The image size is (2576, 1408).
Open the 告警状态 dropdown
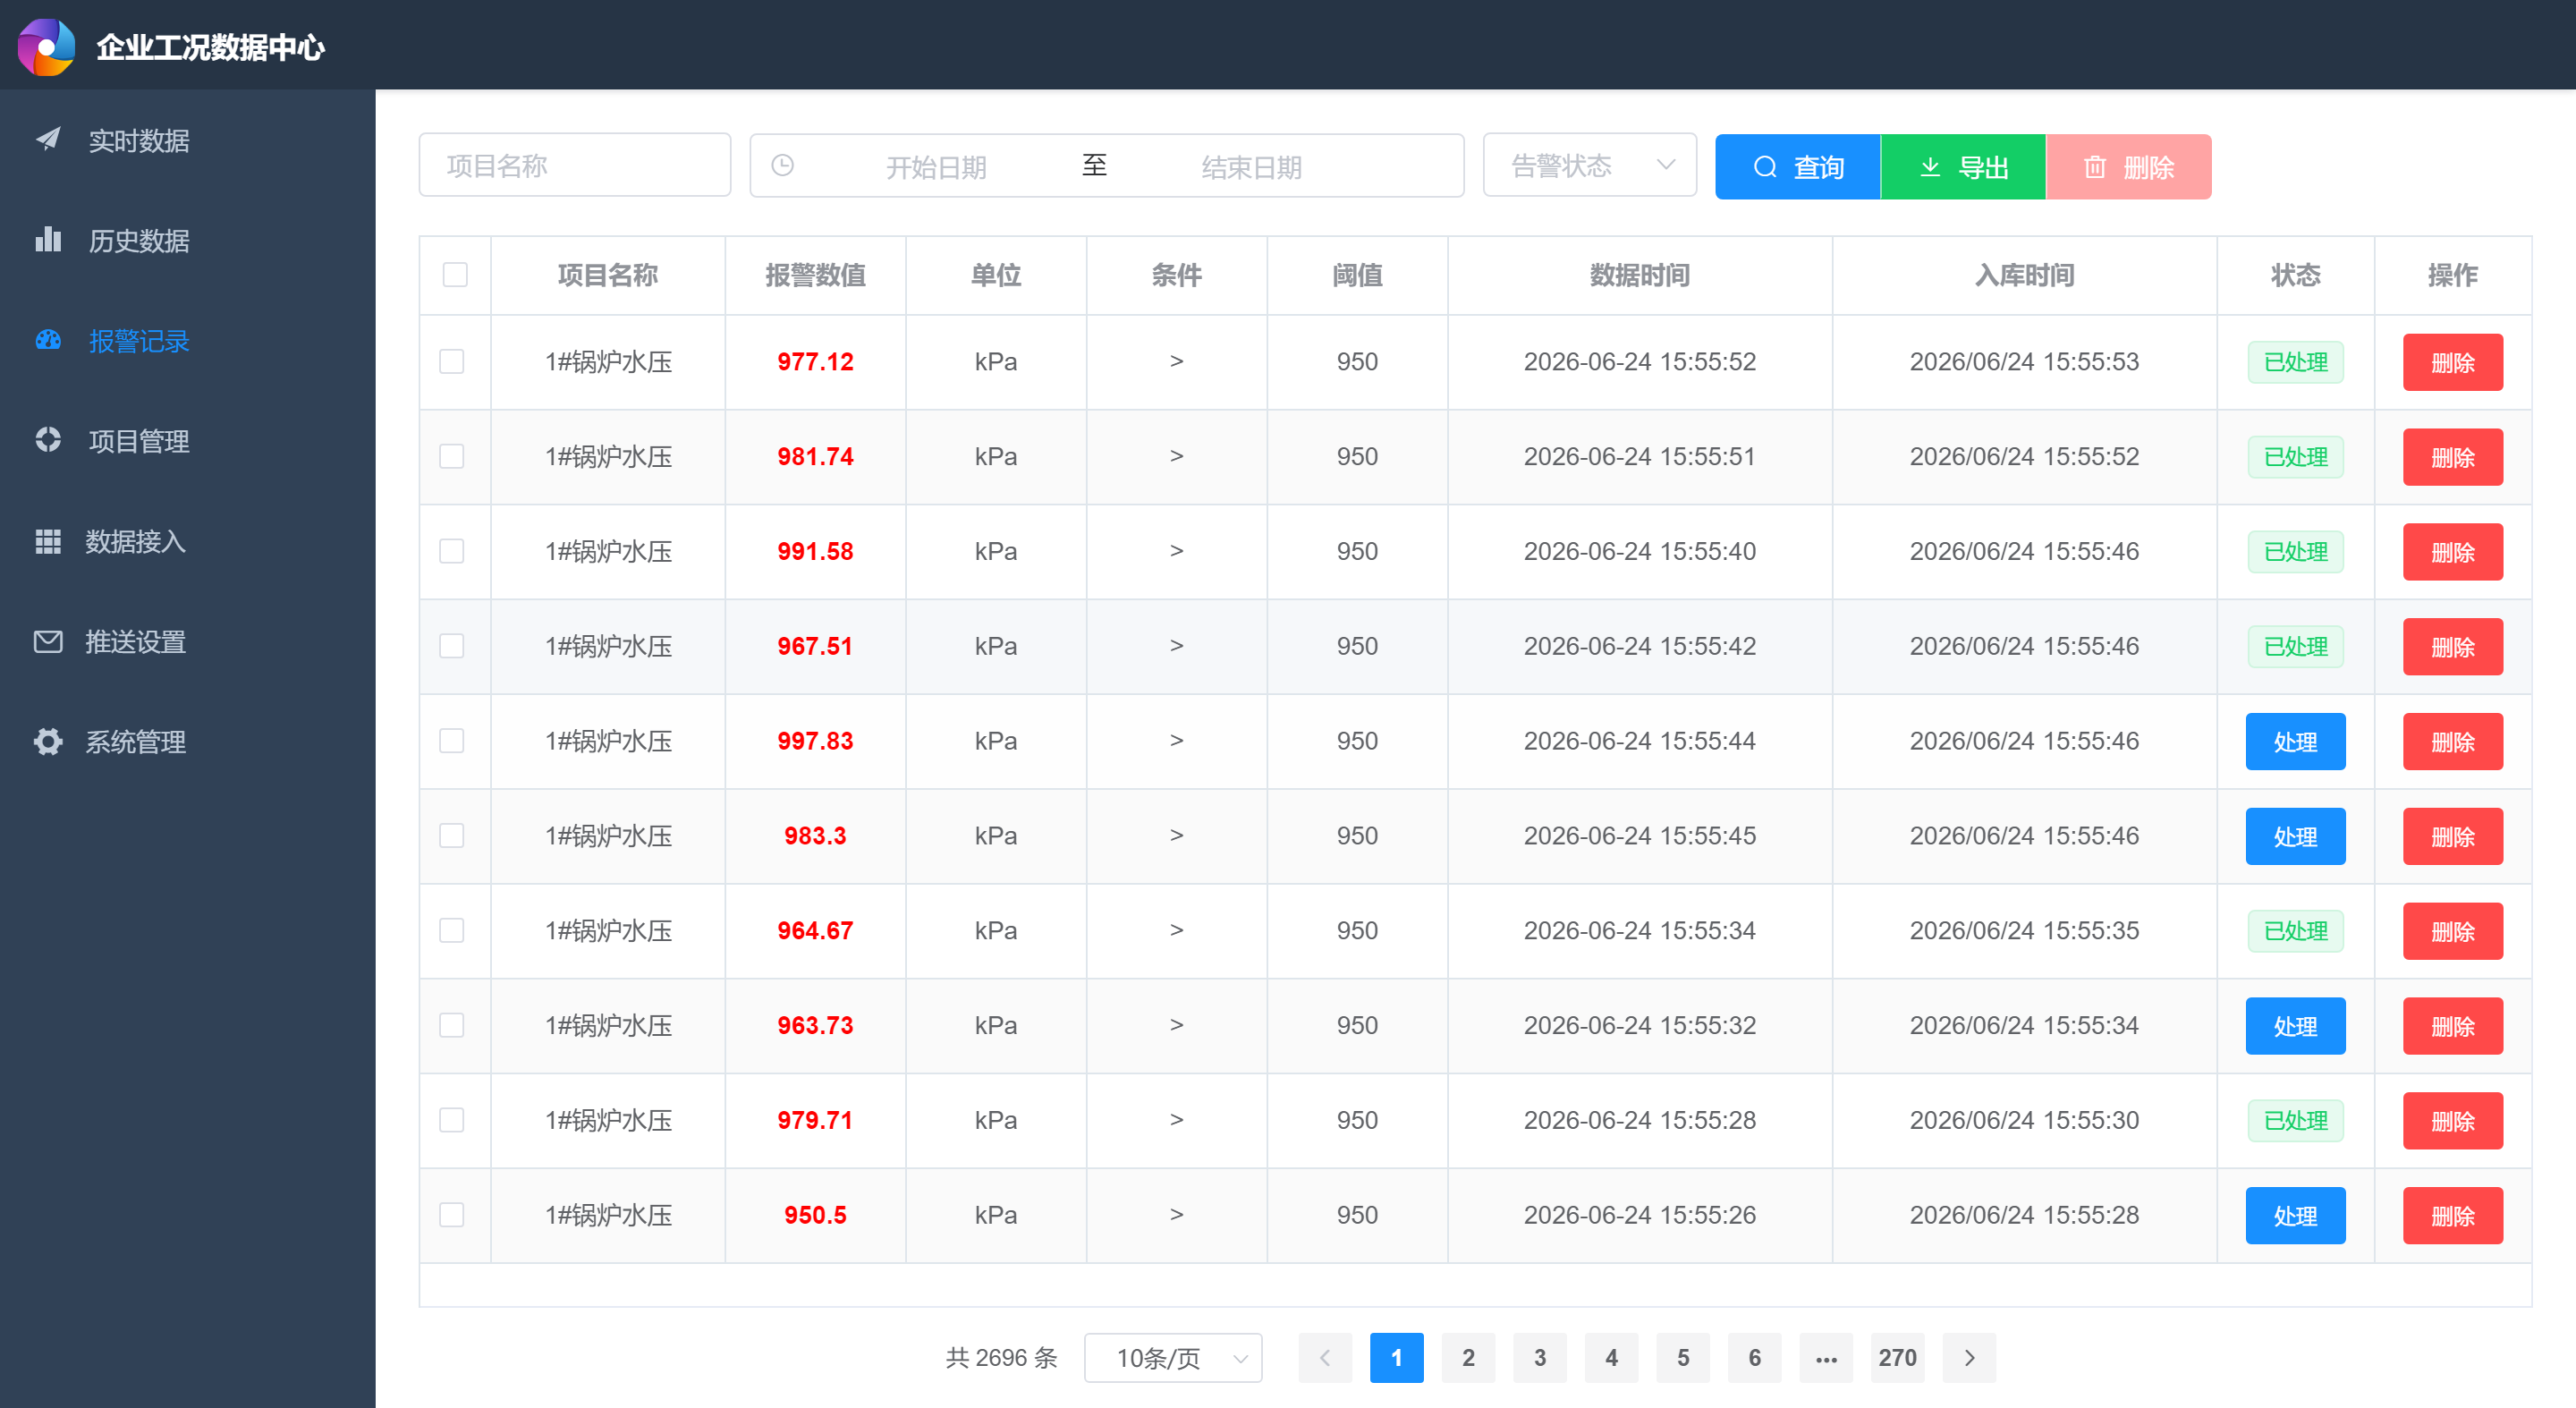1590,165
